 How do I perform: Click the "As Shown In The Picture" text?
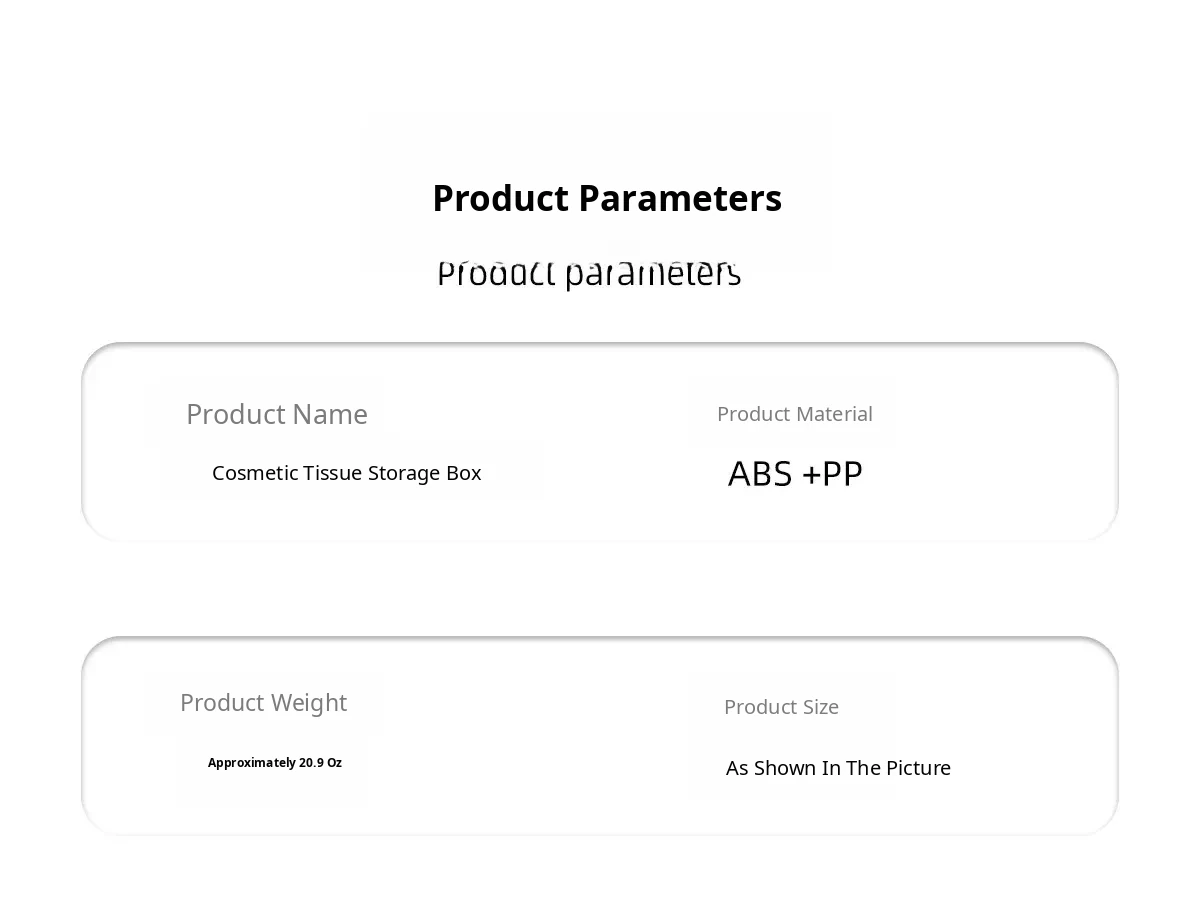pos(838,768)
